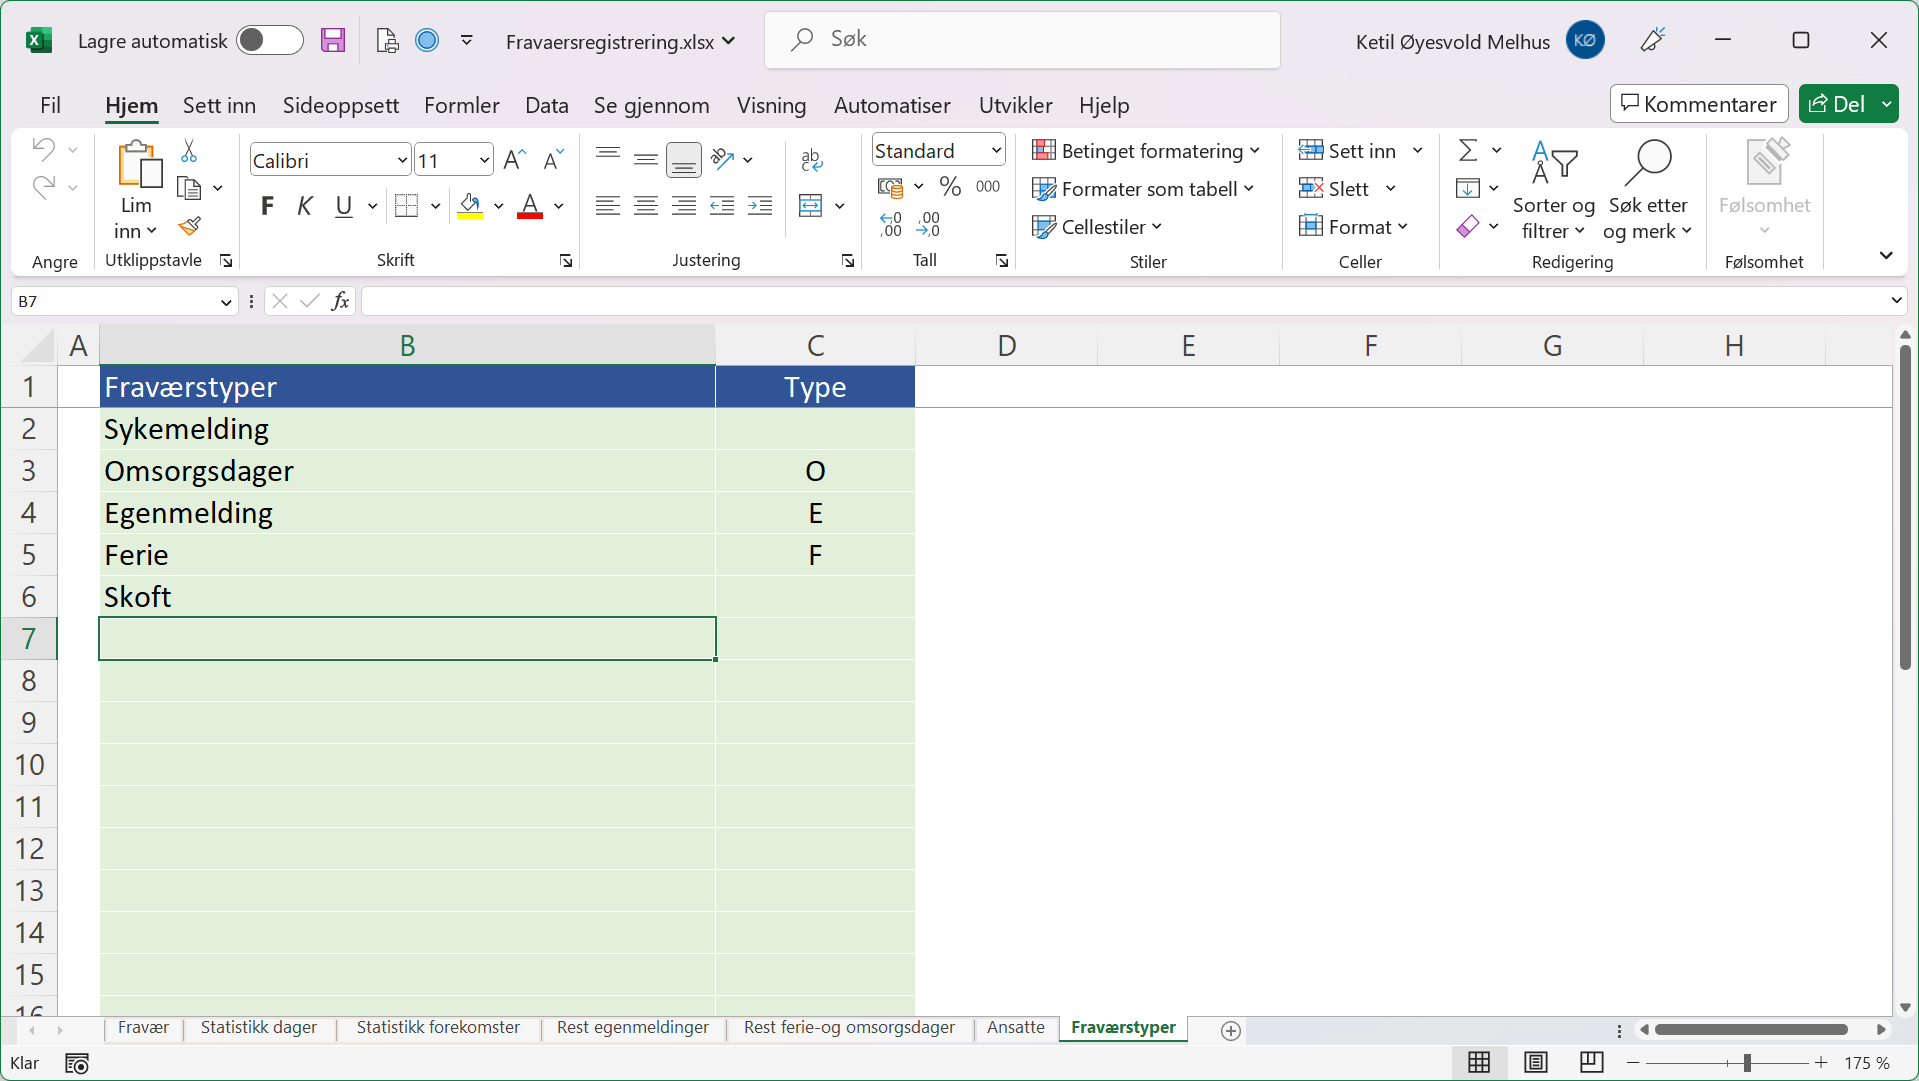Click the fill color bucket icon
1919x1081 pixels.
point(470,206)
